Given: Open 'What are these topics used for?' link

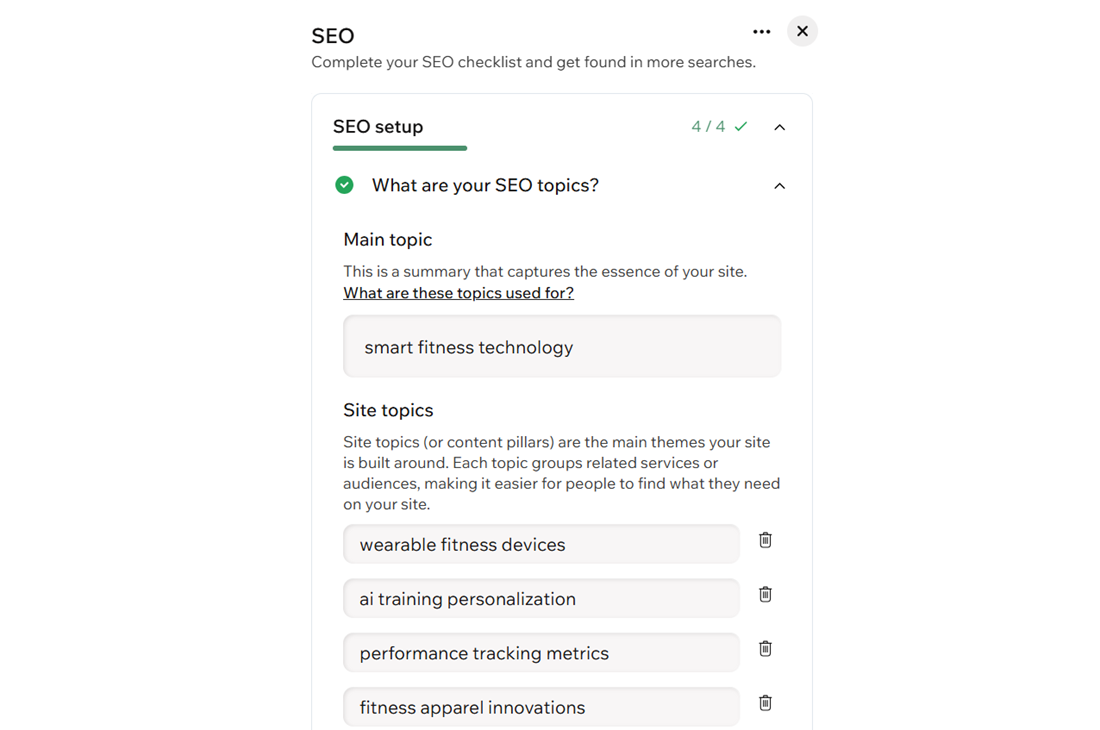Looking at the screenshot, I should (458, 292).
